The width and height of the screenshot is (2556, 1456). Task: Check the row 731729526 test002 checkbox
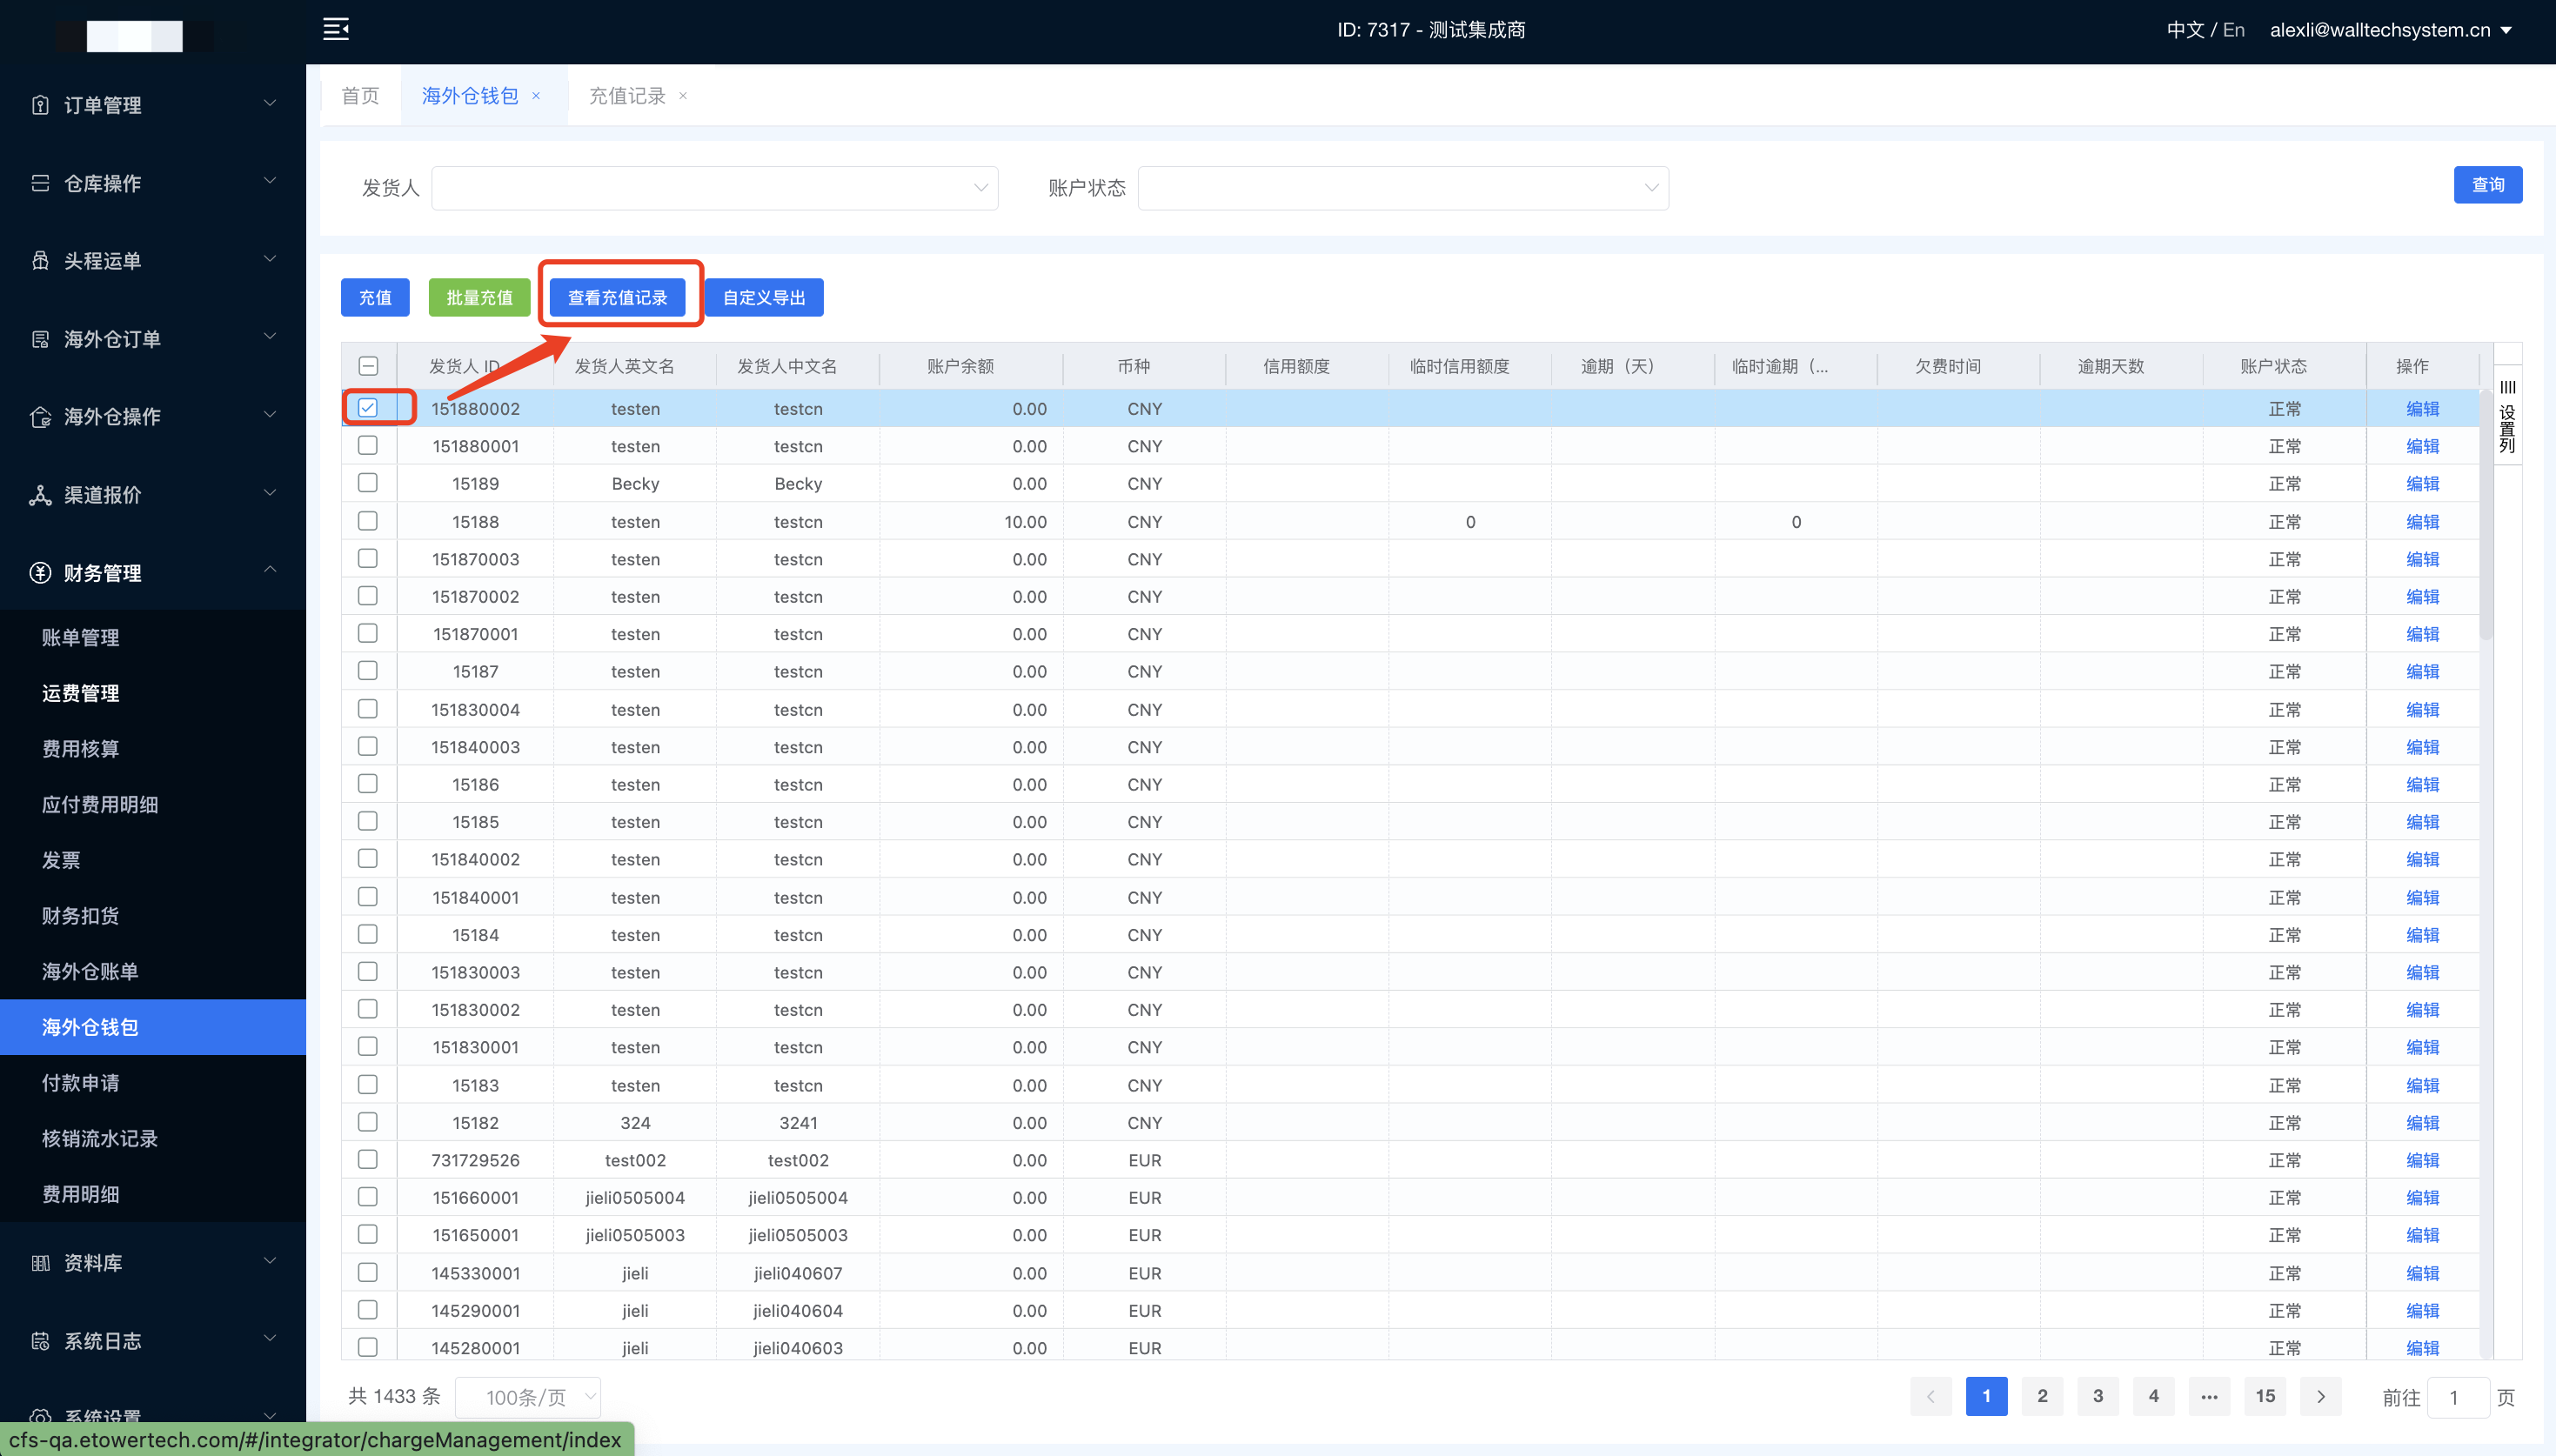pyautogui.click(x=368, y=1160)
